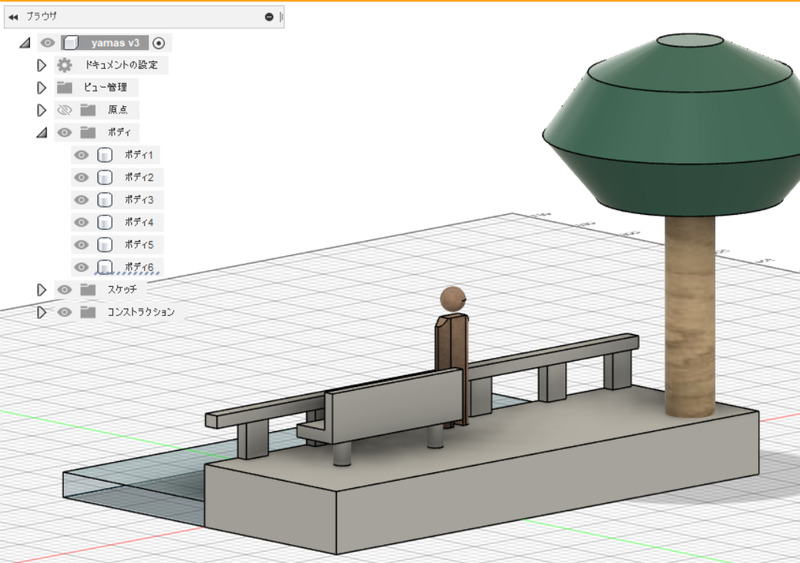Expand the スケッチ folder
This screenshot has width=800, height=563.
41,290
